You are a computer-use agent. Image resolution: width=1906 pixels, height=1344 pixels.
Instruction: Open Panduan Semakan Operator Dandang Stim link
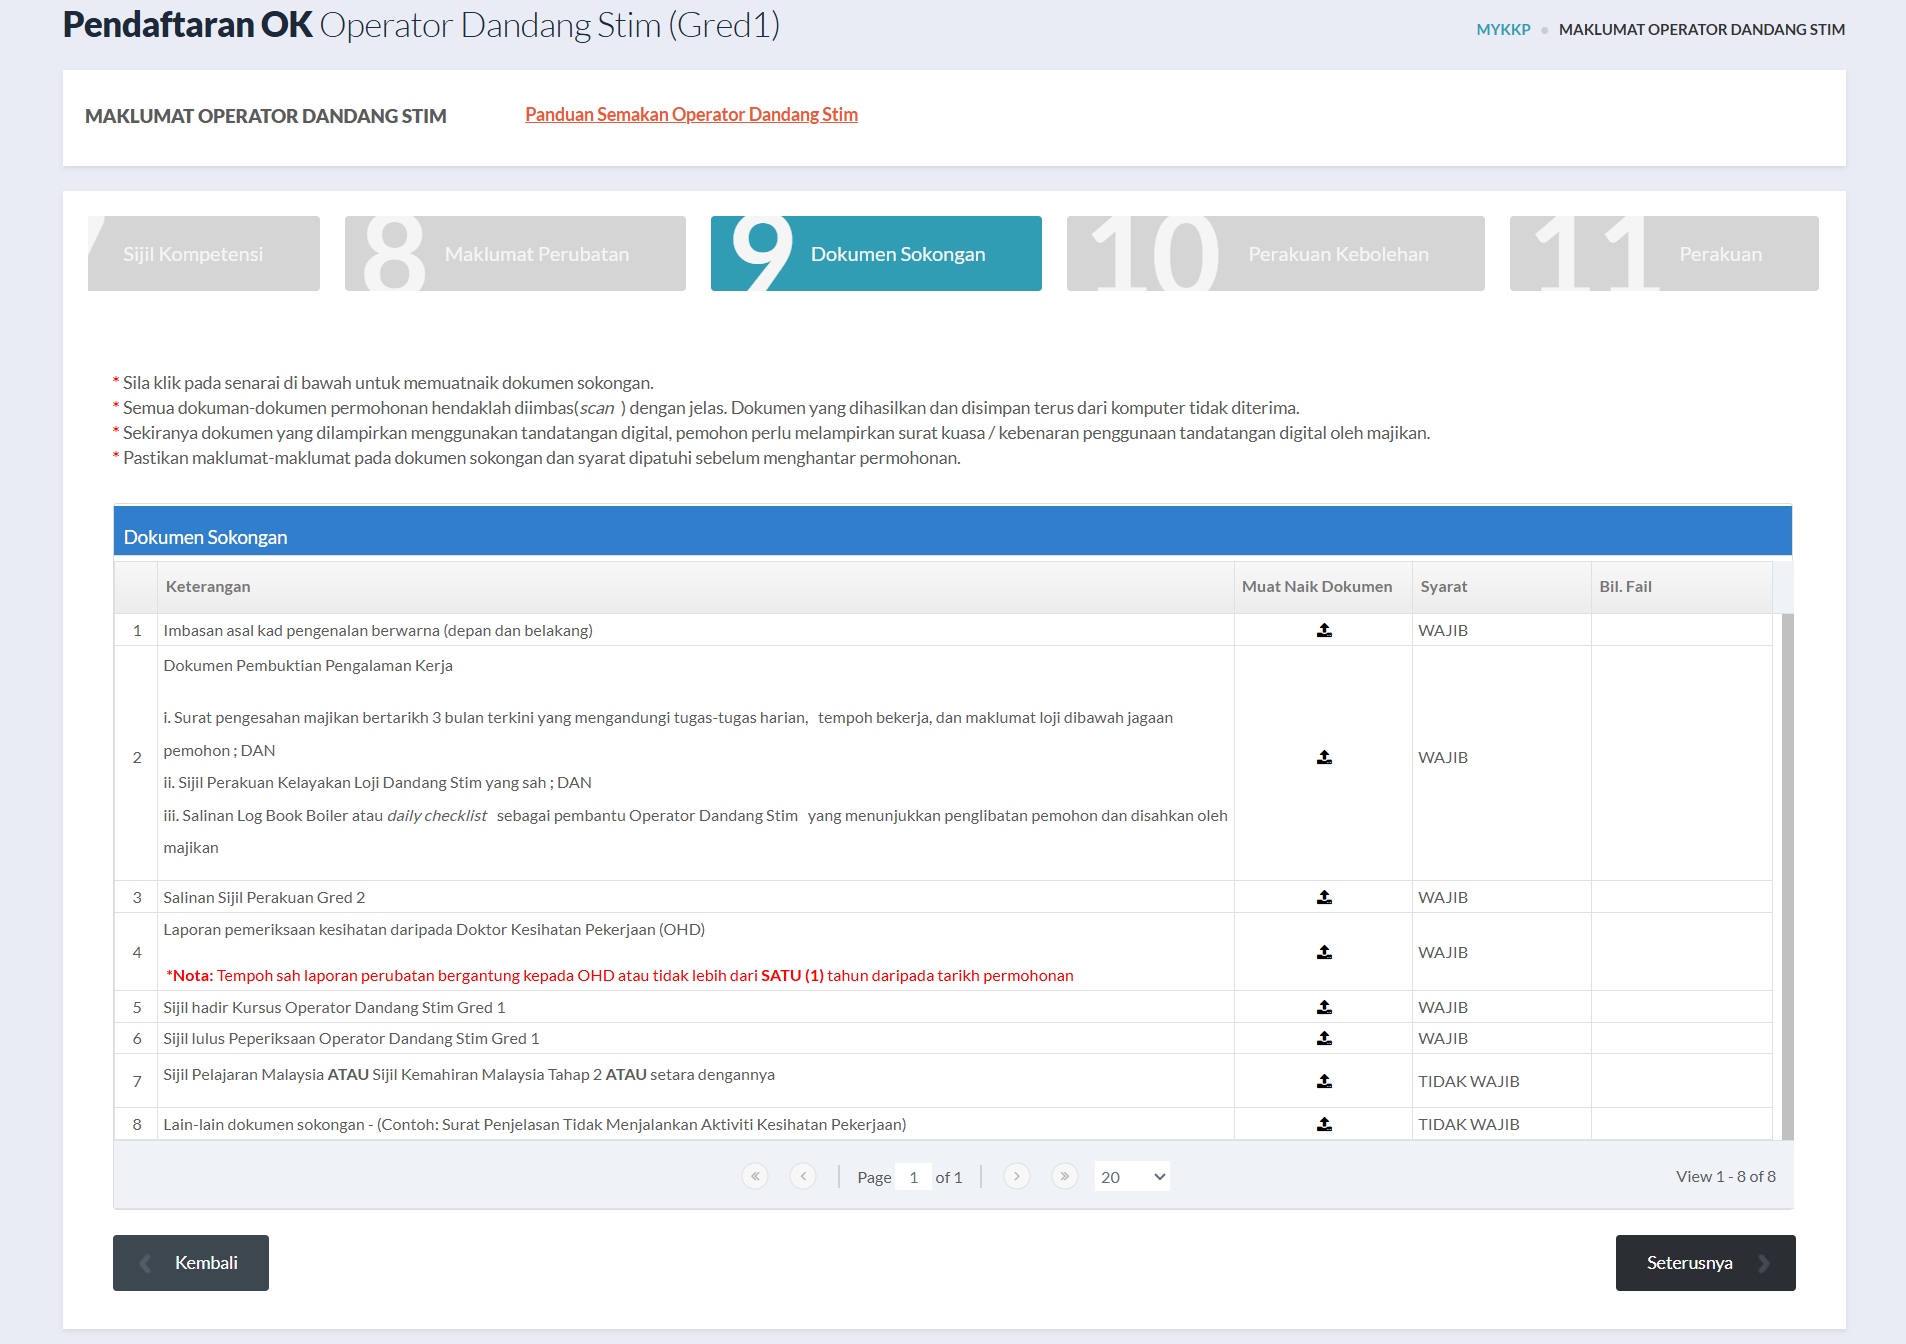click(691, 115)
